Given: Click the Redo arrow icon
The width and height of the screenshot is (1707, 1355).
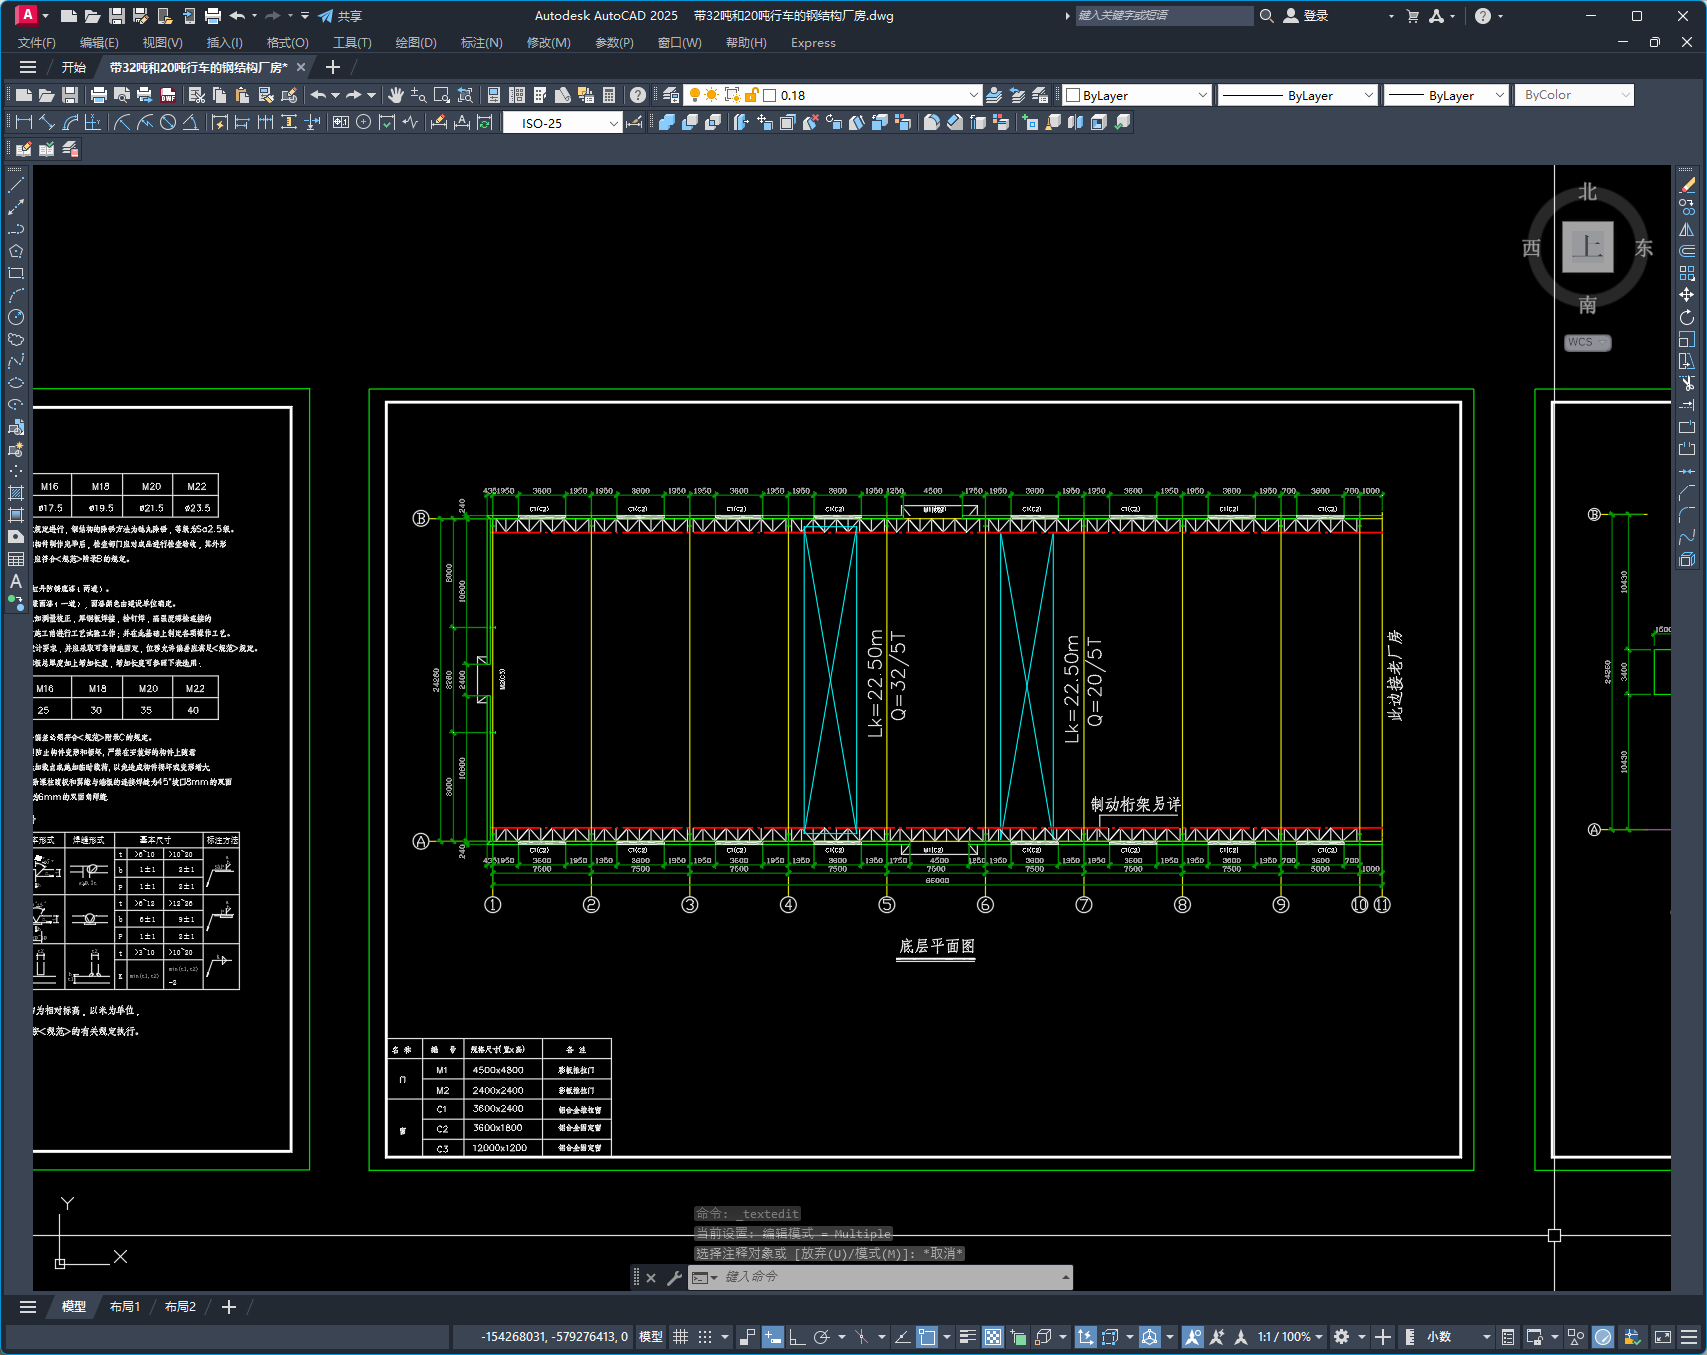Looking at the screenshot, I should [x=354, y=95].
